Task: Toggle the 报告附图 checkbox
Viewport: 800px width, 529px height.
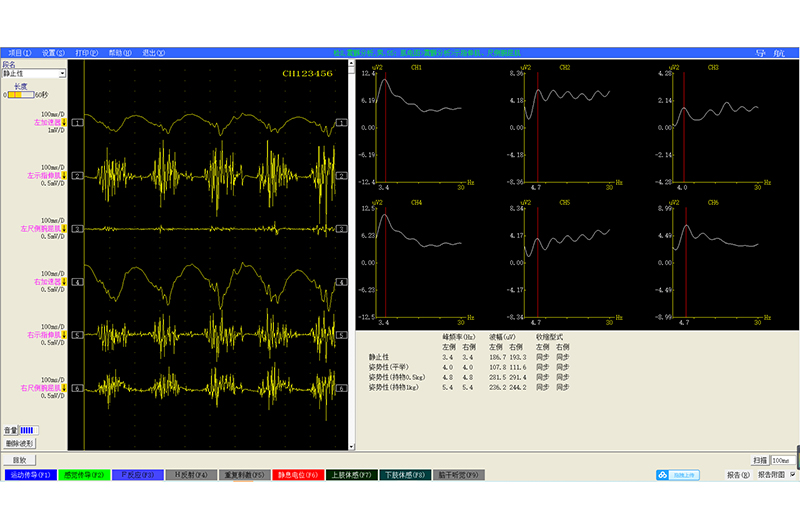Action: point(792,474)
